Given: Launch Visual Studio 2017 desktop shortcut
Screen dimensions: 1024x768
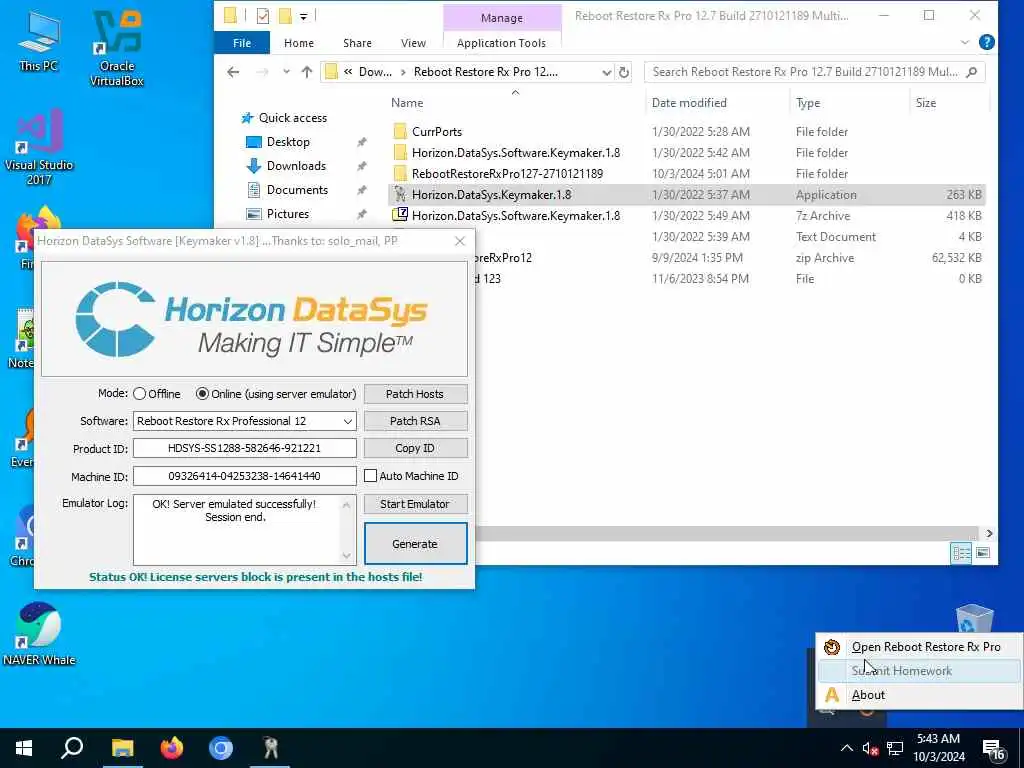Looking at the screenshot, I should [x=39, y=146].
